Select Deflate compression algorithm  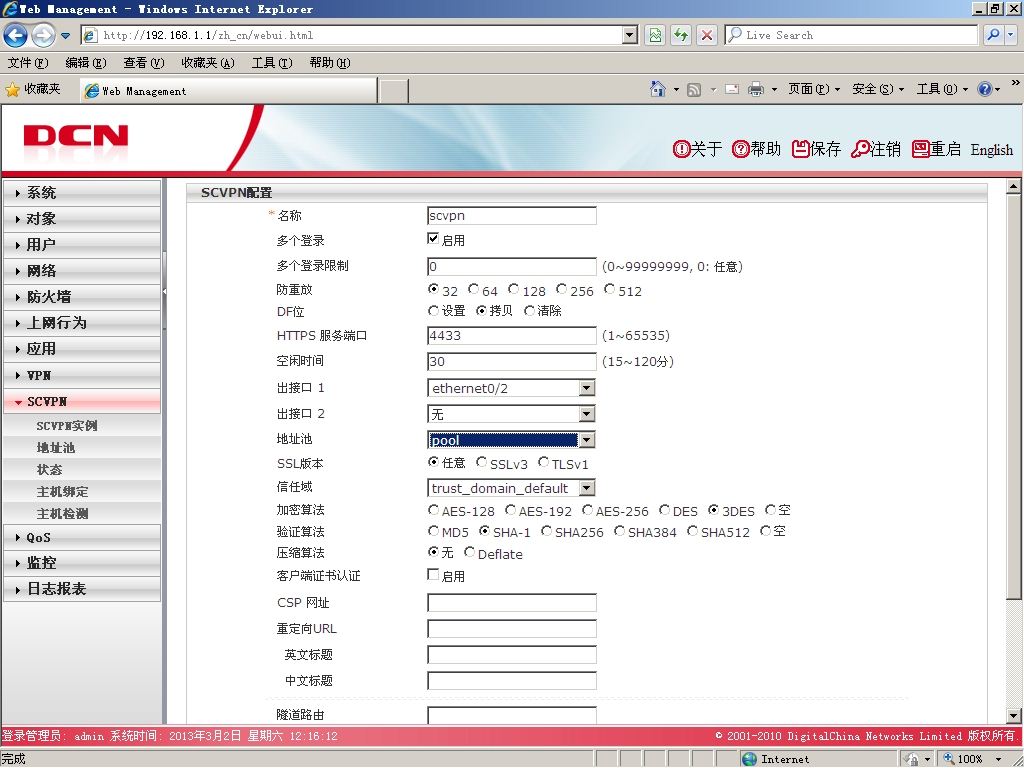[470, 552]
